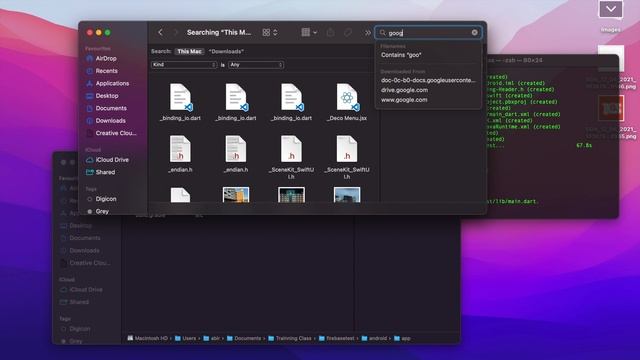The height and width of the screenshot is (360, 640).
Task: Select the _Deco Menu.jsx file icon
Action: [347, 97]
